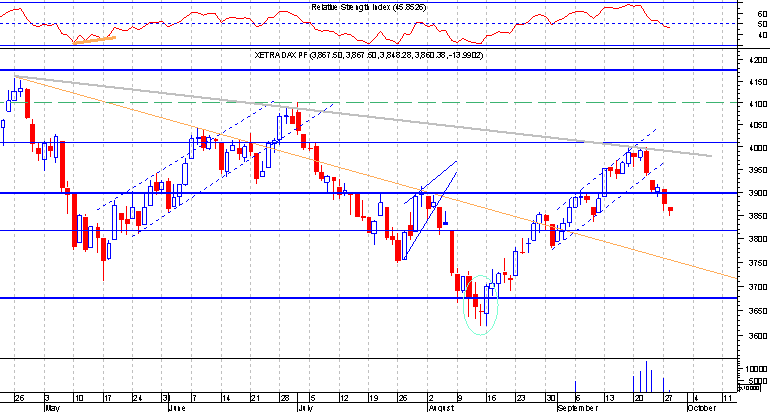Select the 3850 price axis label
This screenshot has height=412, width=770.
(758, 216)
